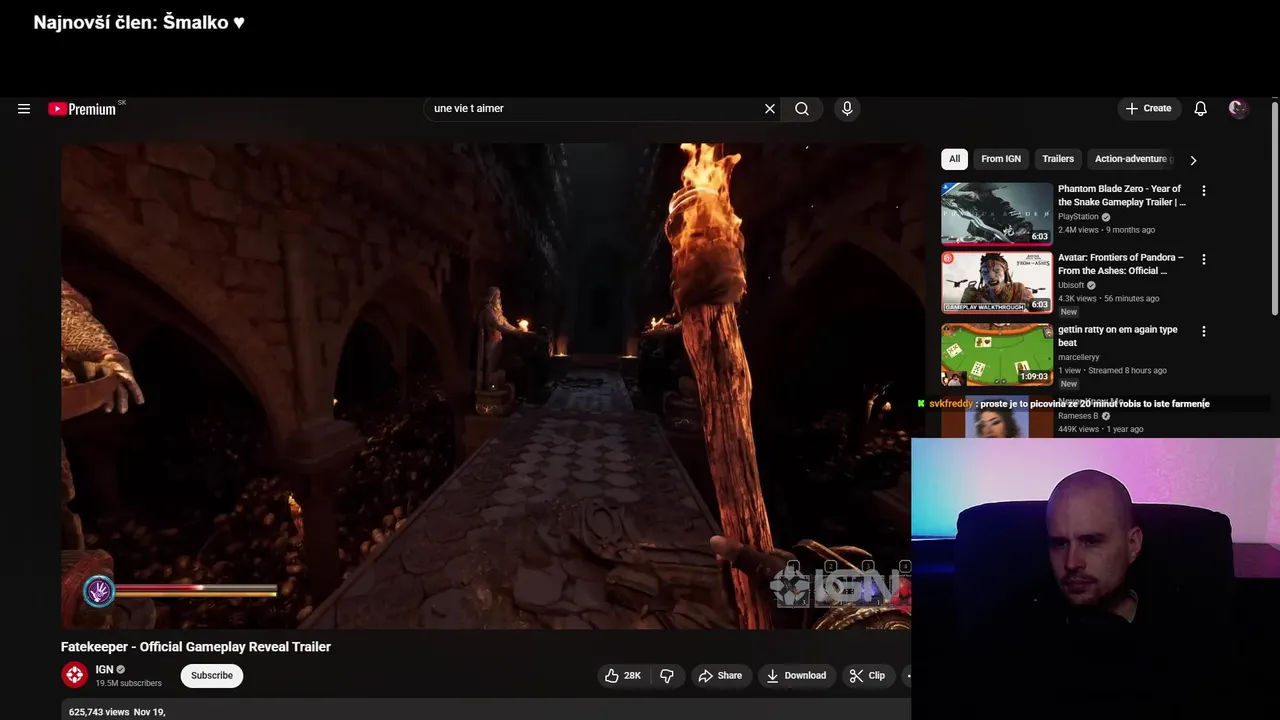
Task: Open the YouTube guide hamburger menu
Action: point(24,109)
